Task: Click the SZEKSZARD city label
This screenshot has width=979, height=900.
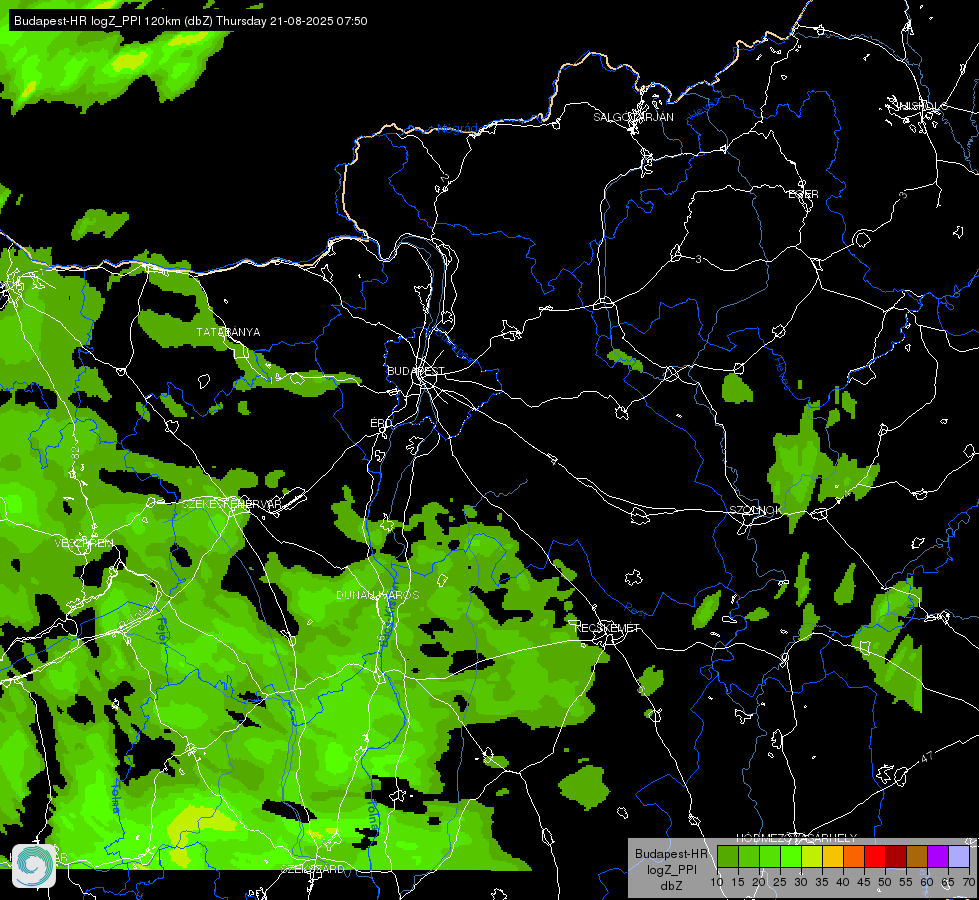Action: 313,869
